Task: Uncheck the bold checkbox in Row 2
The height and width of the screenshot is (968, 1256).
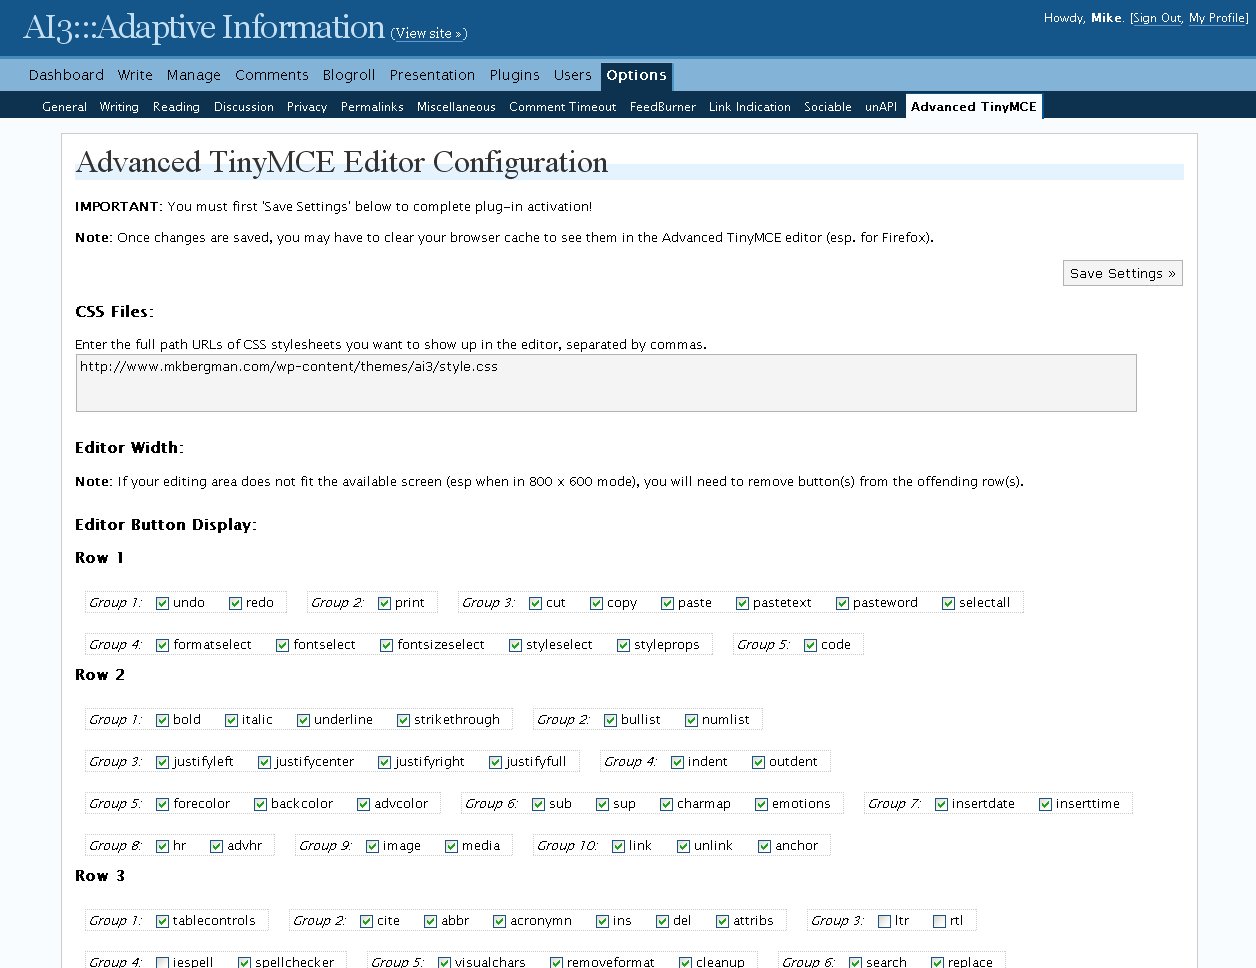Action: click(x=162, y=720)
